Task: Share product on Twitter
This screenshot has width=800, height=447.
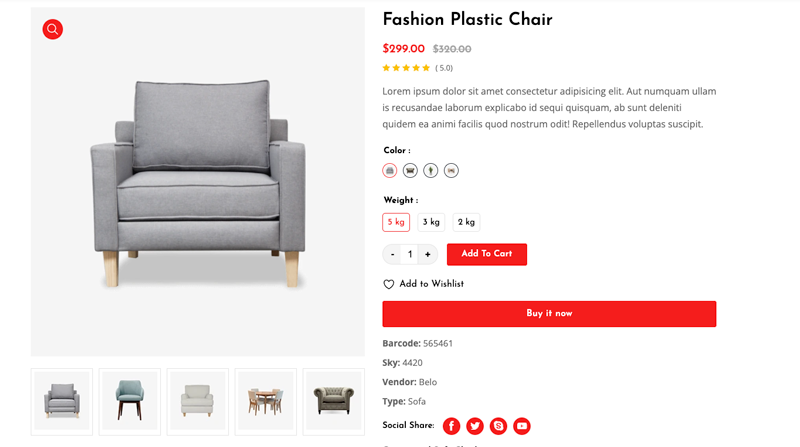Action: point(475,426)
